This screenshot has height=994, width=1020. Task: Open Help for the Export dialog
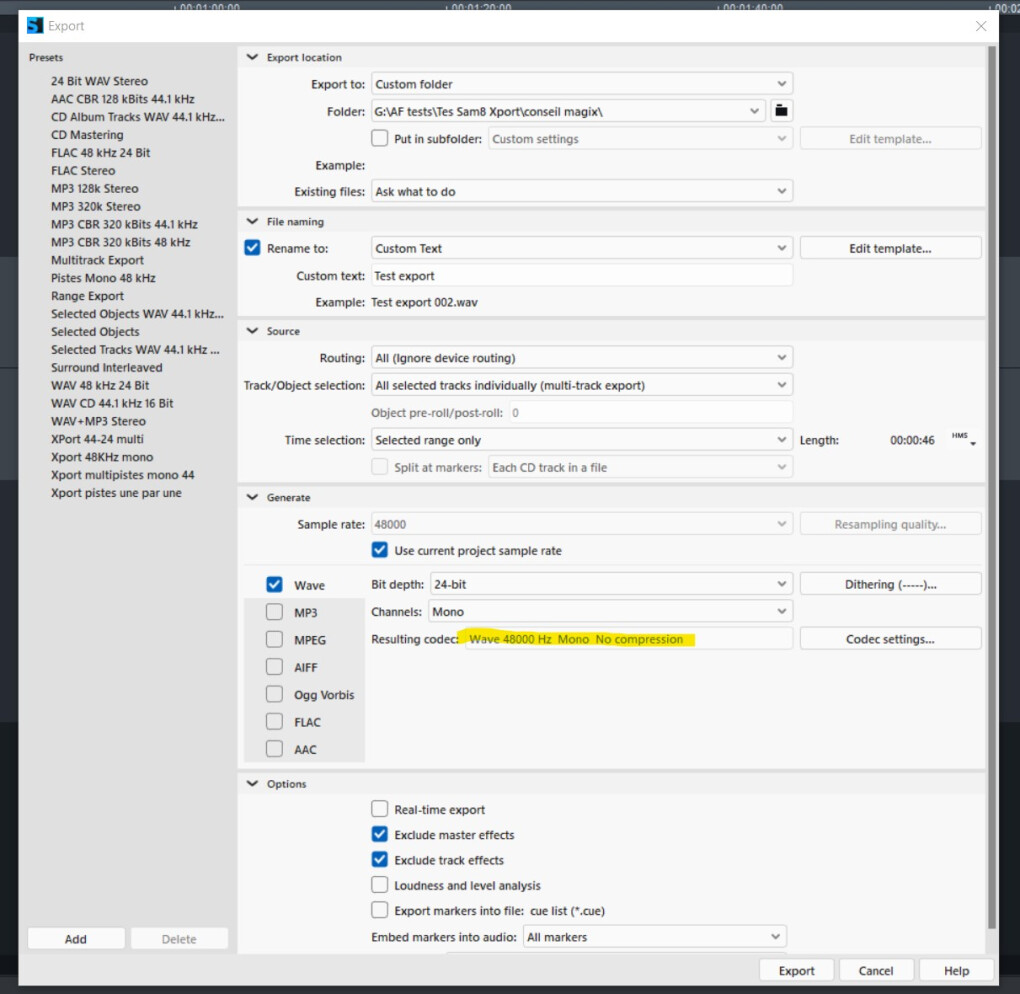coord(956,970)
